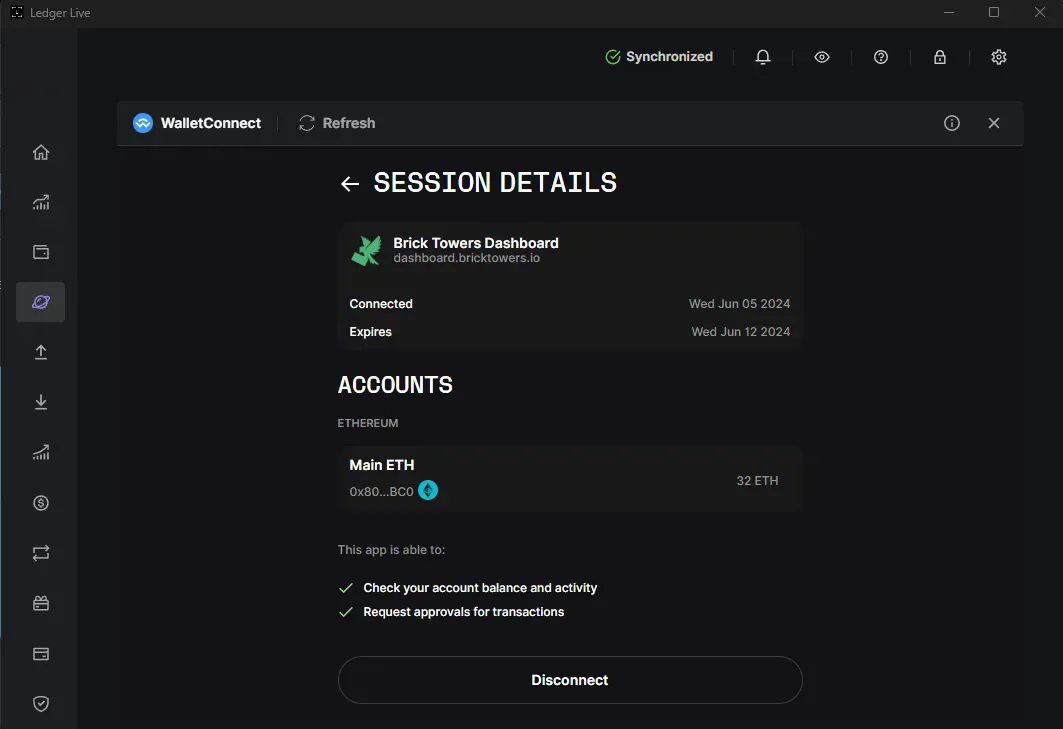Viewport: 1063px width, 729px height.
Task: Click the Brick Towers Dashboard title
Action: coord(476,243)
